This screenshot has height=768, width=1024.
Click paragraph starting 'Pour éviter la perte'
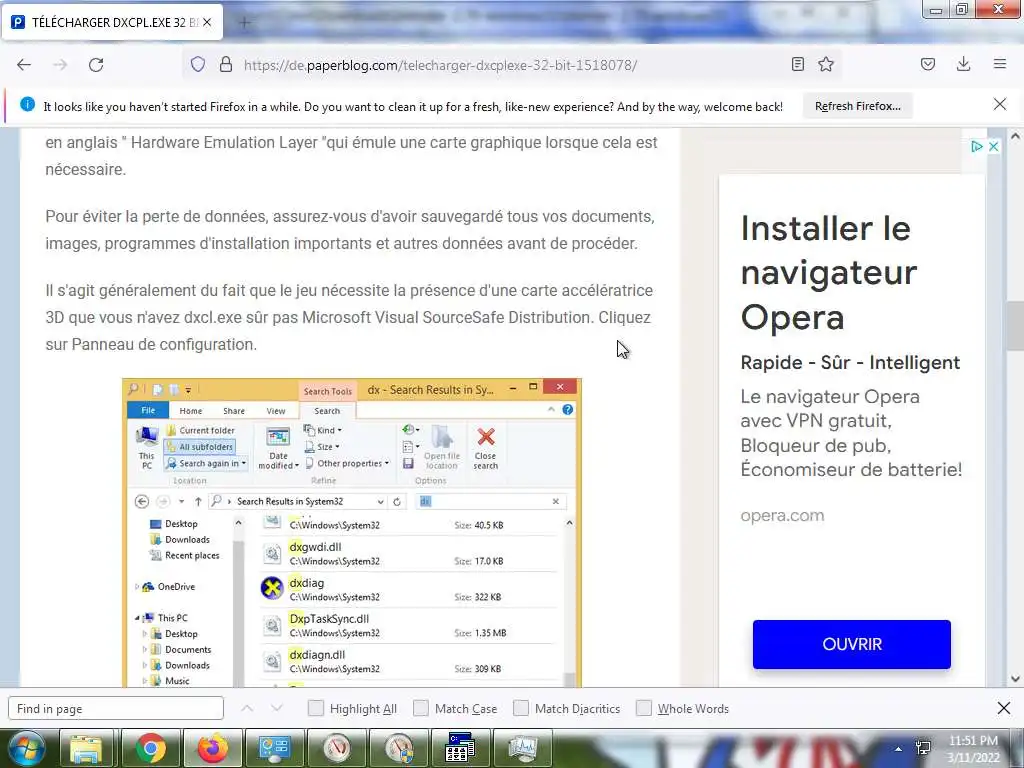click(350, 230)
